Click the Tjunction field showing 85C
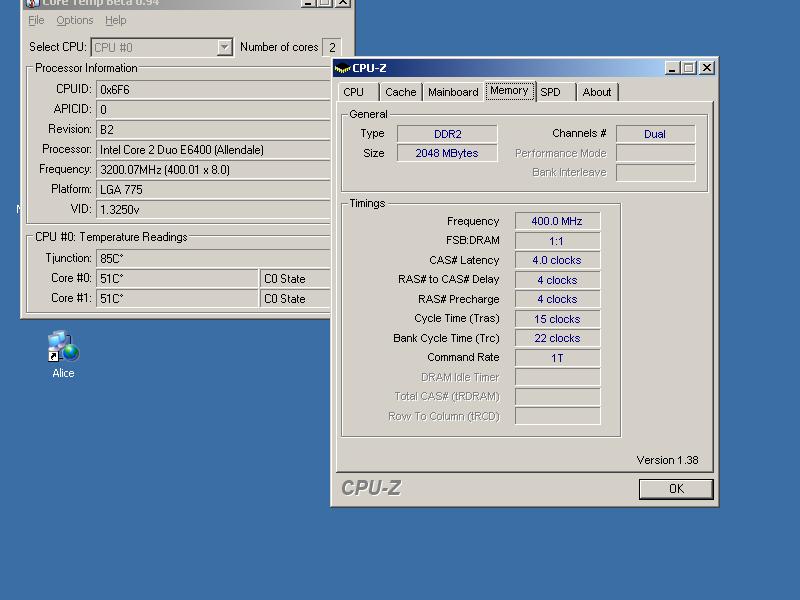Image resolution: width=800 pixels, height=600 pixels. point(213,258)
